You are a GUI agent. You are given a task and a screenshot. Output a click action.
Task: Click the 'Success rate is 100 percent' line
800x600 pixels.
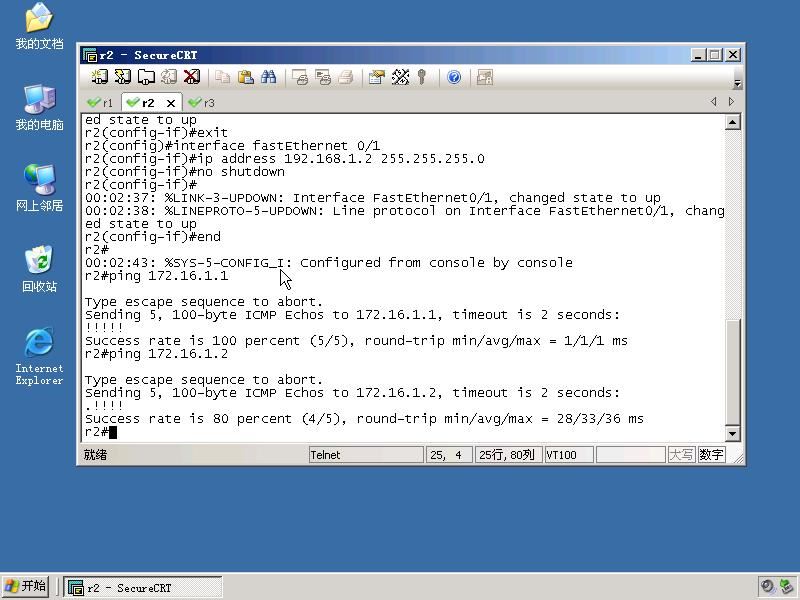[x=356, y=341]
